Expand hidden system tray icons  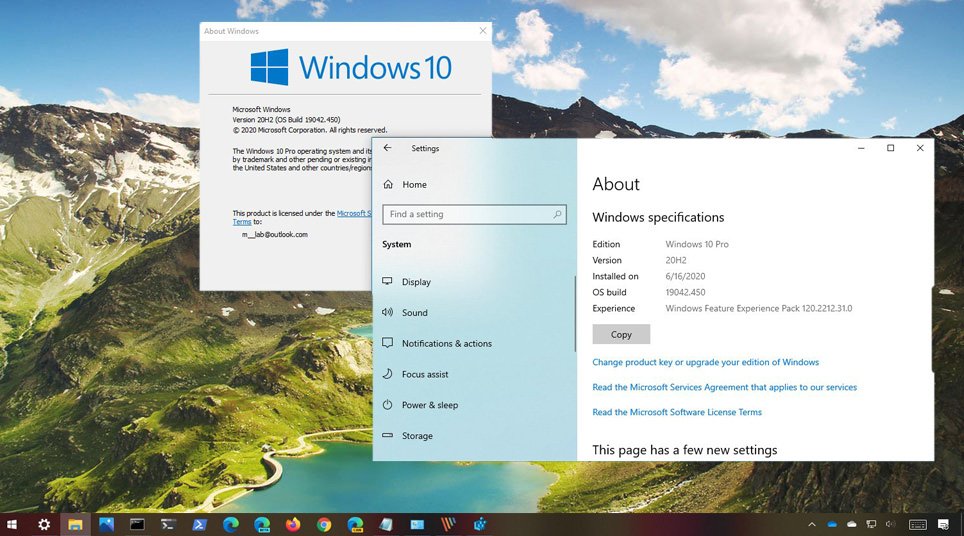click(x=812, y=524)
